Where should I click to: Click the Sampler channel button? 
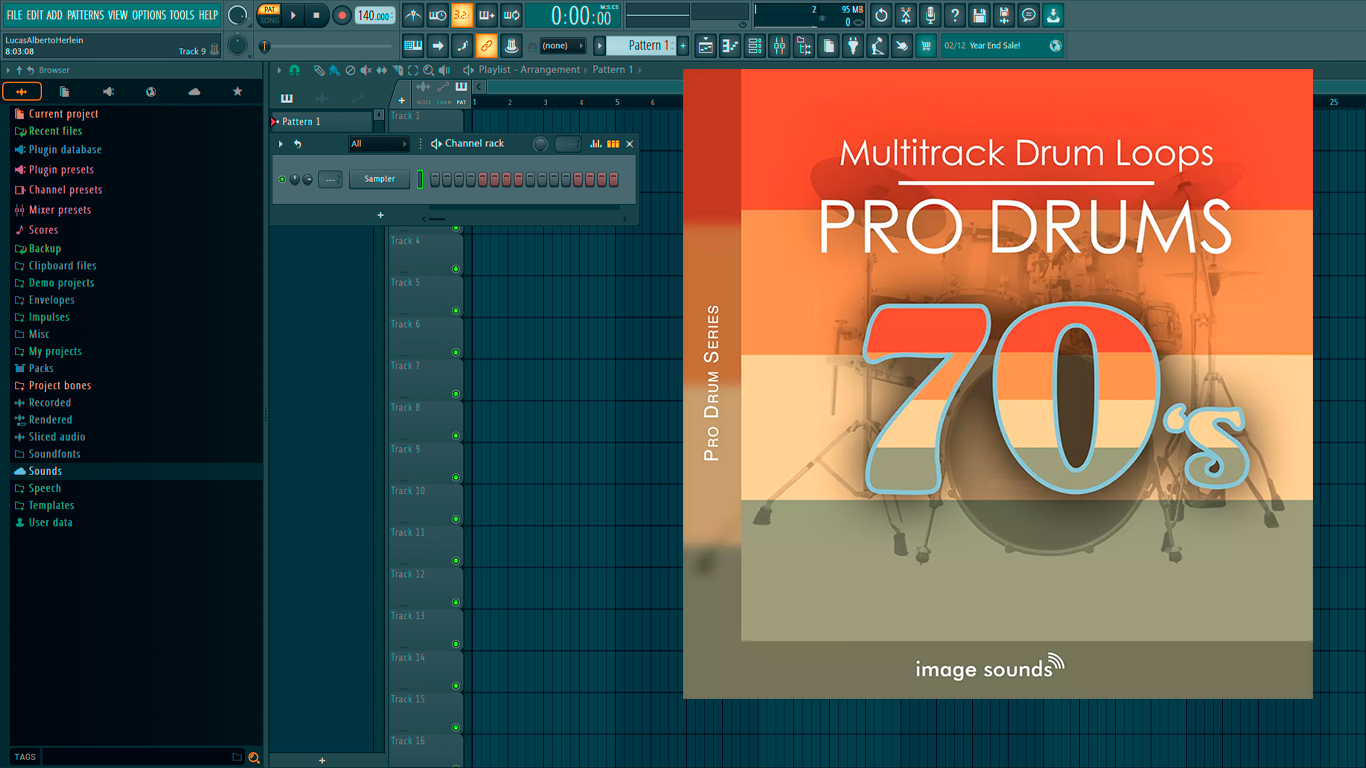click(379, 179)
